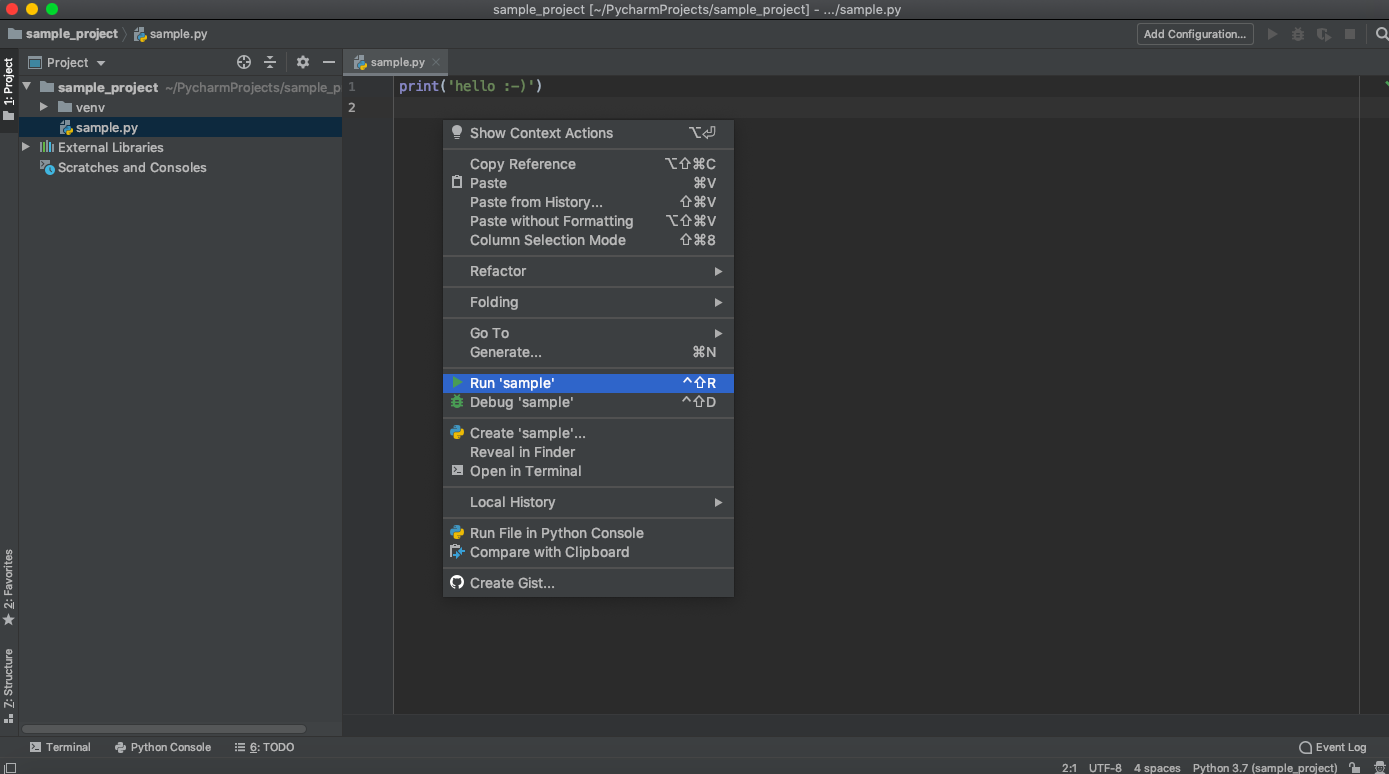1389x774 pixels.
Task: Hide the Project panel with the minus icon
Action: (329, 62)
